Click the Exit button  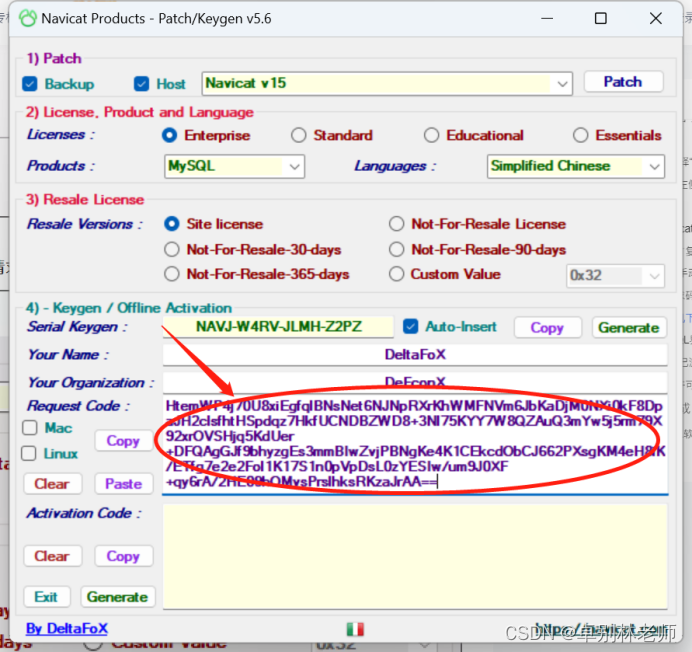[46, 597]
